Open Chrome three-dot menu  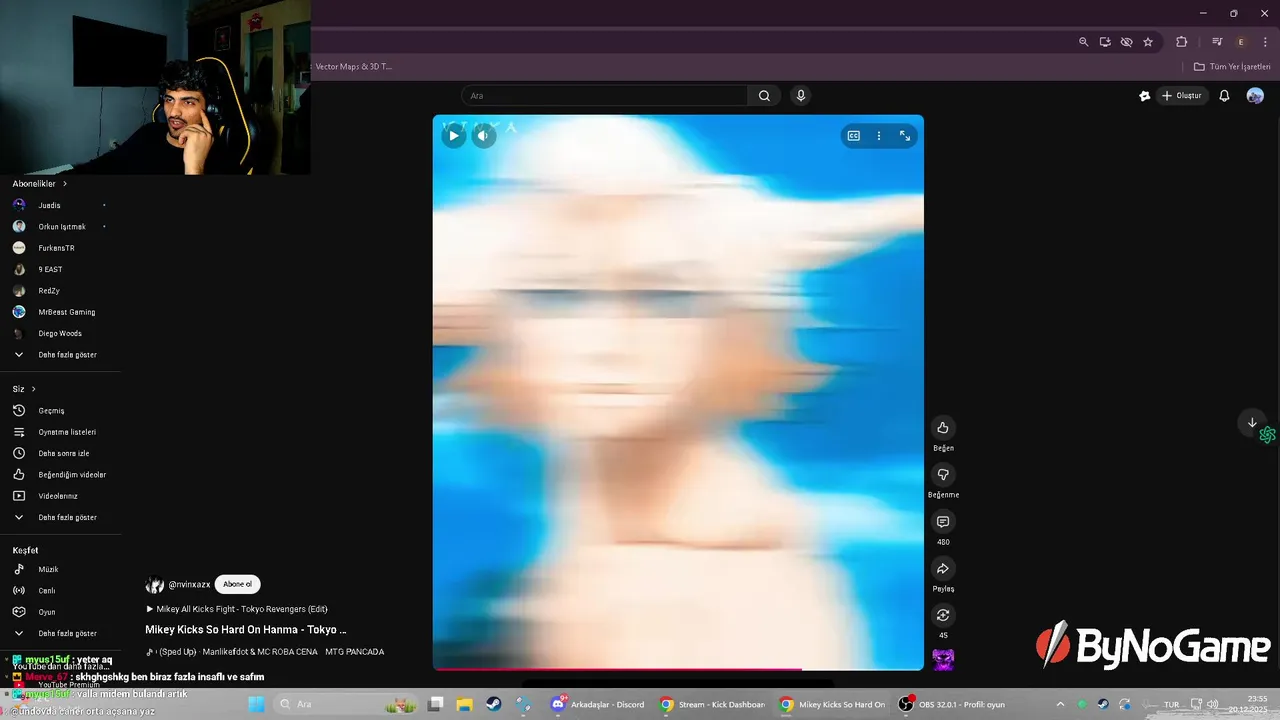coord(1265,42)
